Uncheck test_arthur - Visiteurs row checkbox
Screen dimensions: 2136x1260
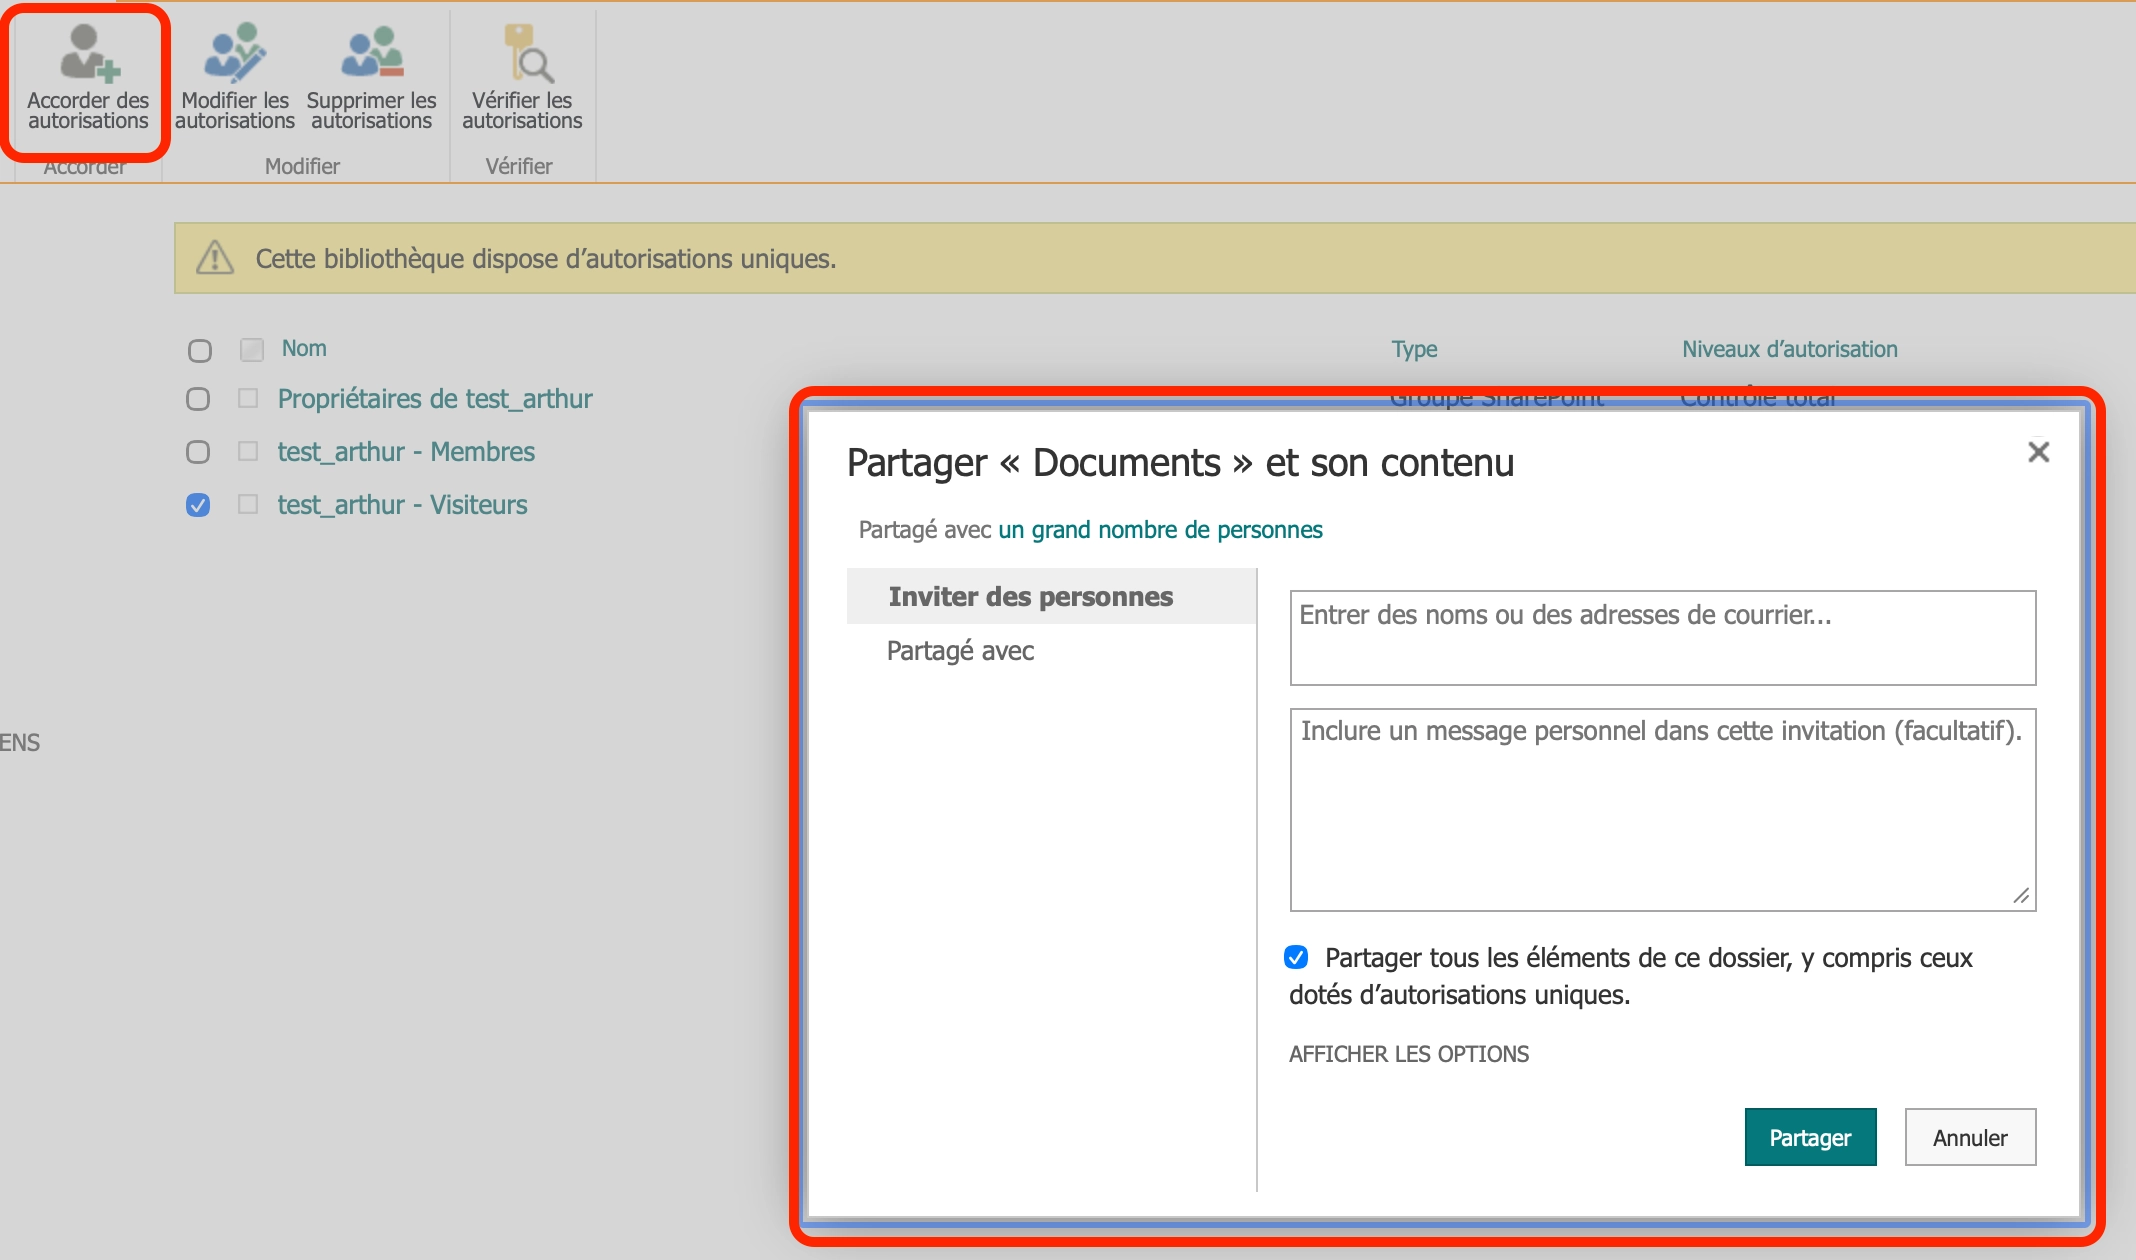pos(198,505)
